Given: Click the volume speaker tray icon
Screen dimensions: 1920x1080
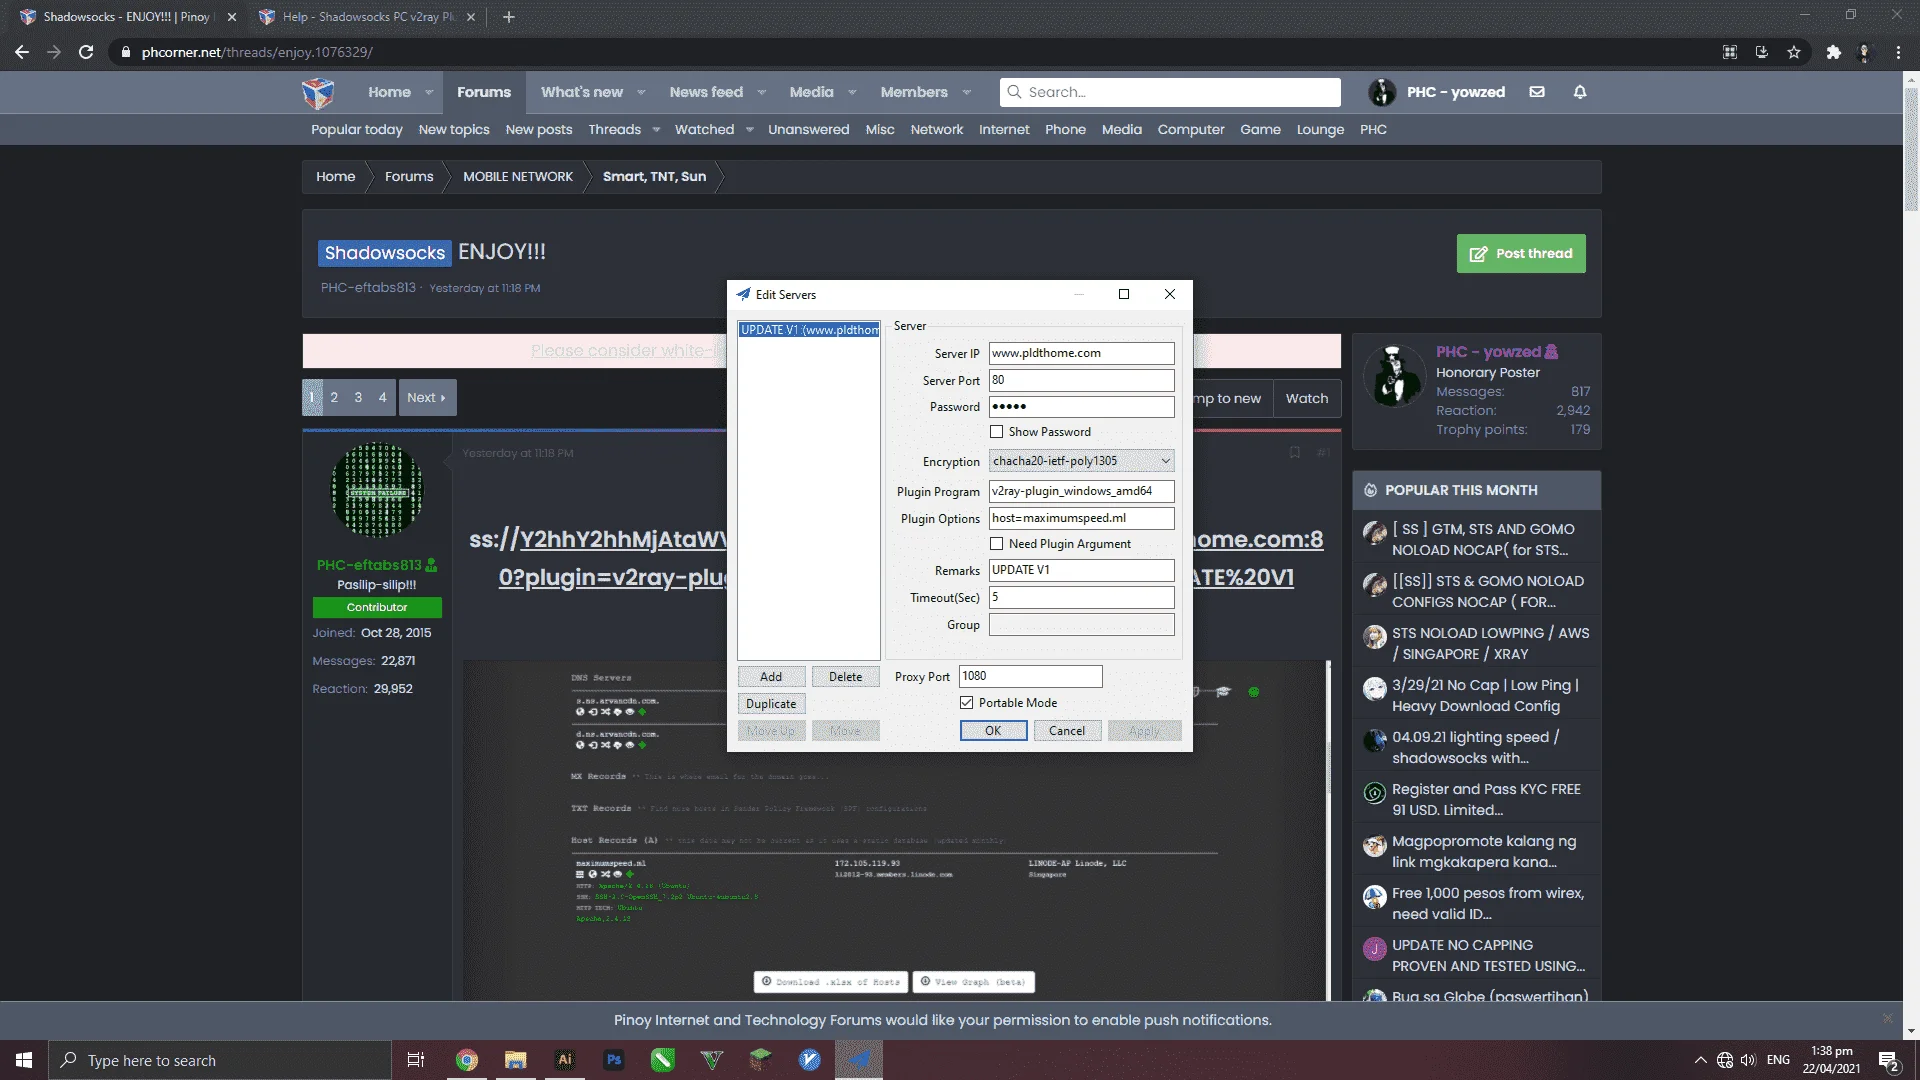Looking at the screenshot, I should pos(1748,1060).
